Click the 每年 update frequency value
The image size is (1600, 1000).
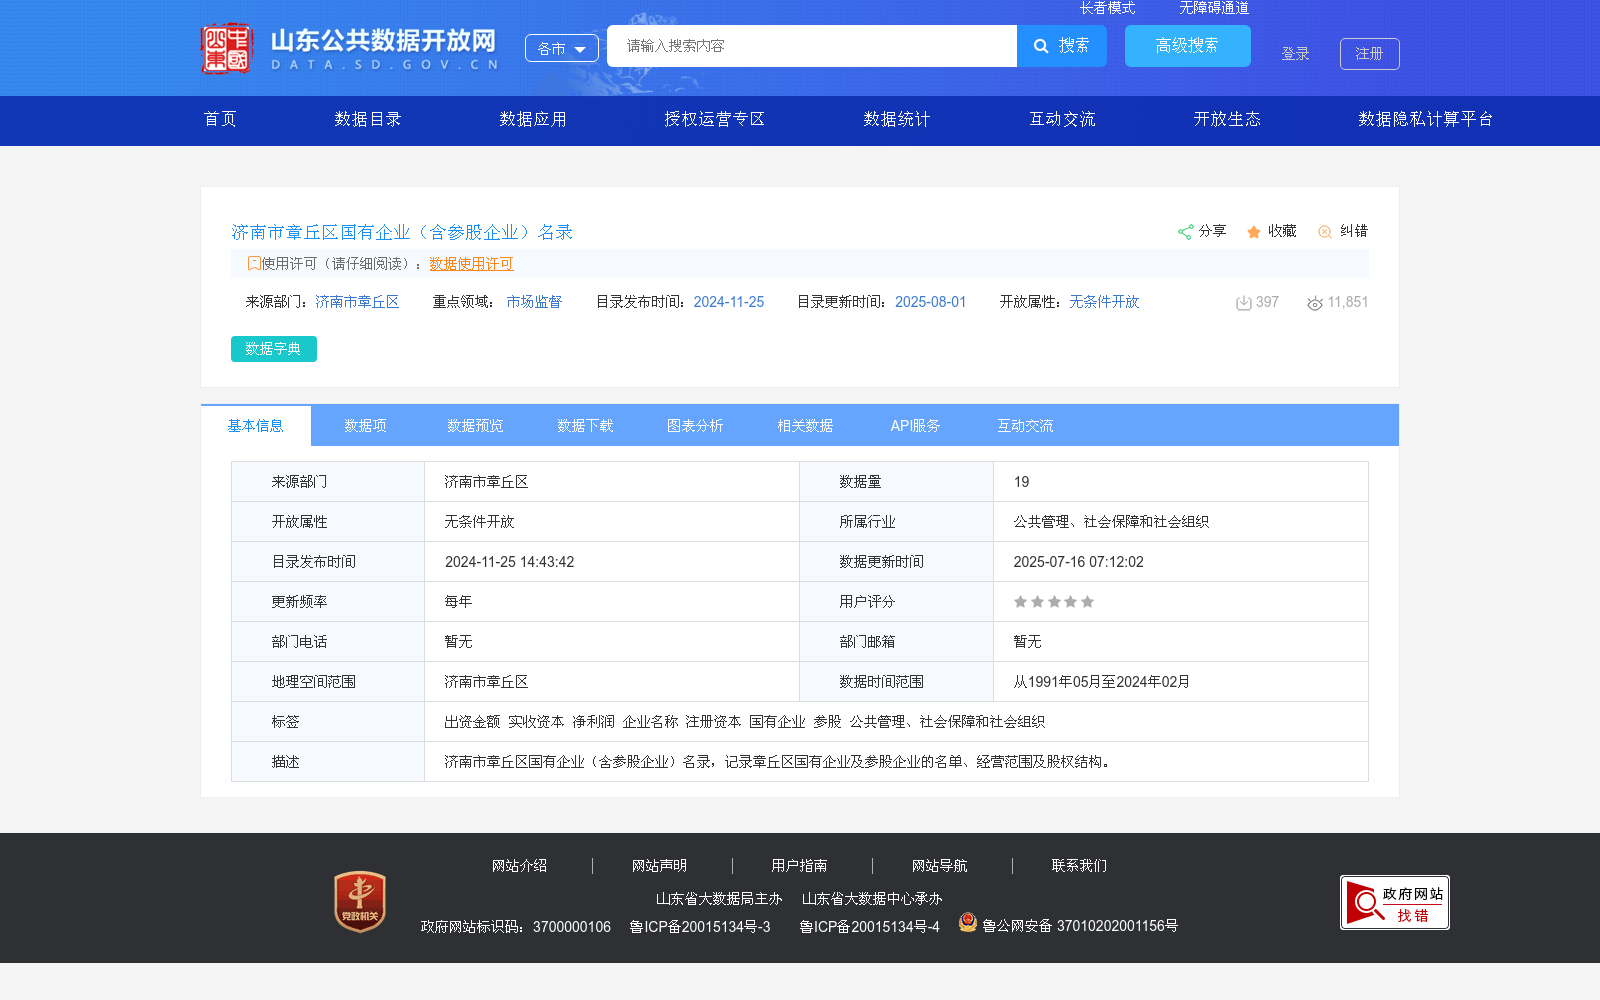(459, 602)
